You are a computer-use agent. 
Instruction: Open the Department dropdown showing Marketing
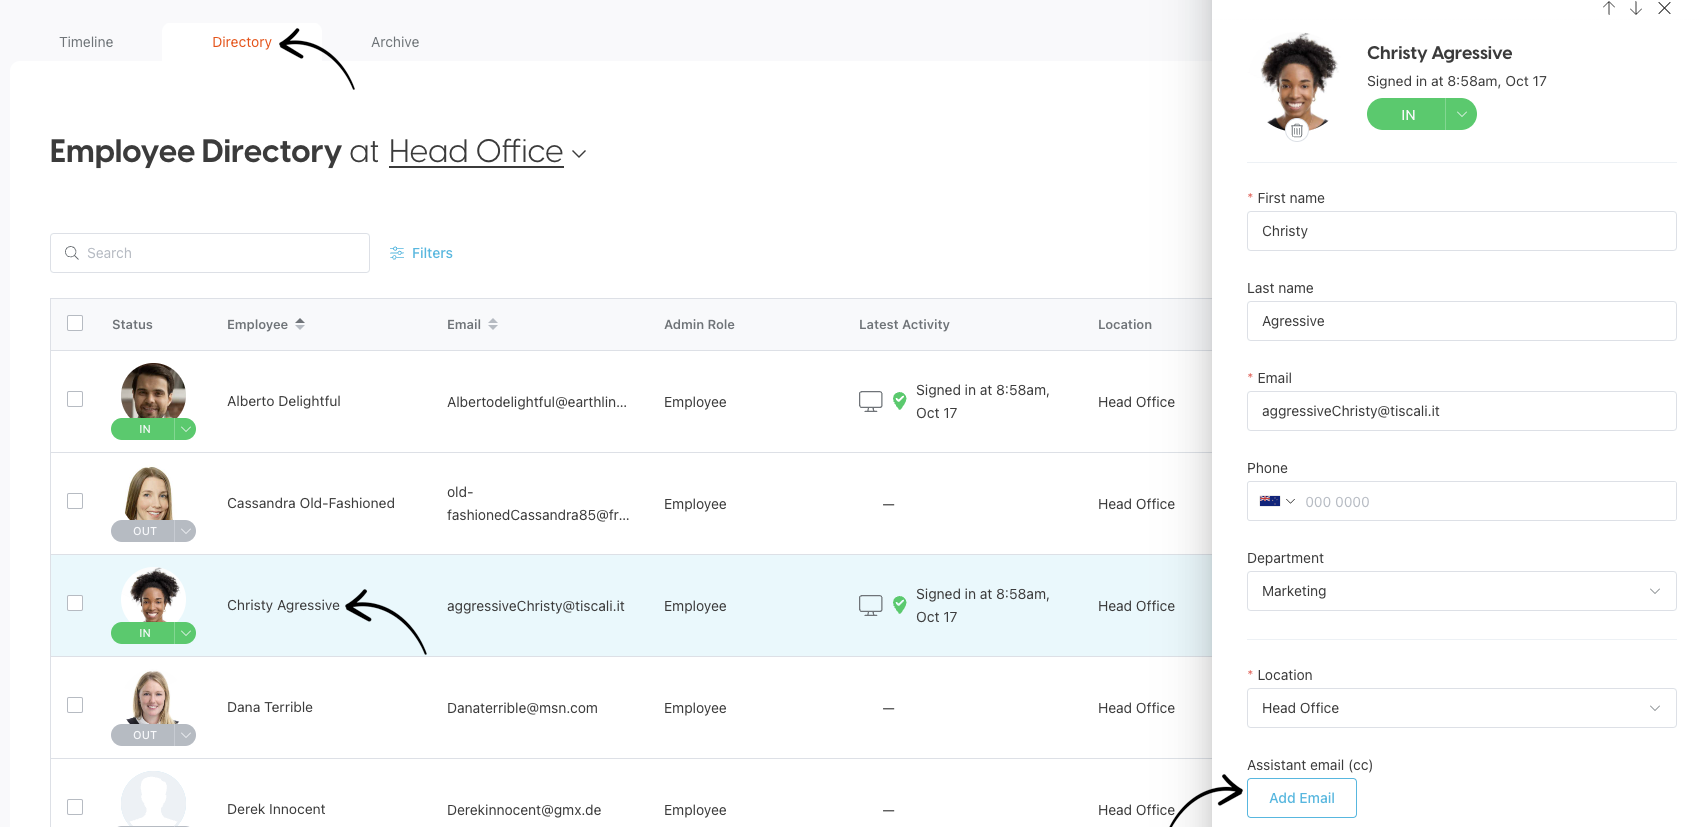click(x=1461, y=591)
